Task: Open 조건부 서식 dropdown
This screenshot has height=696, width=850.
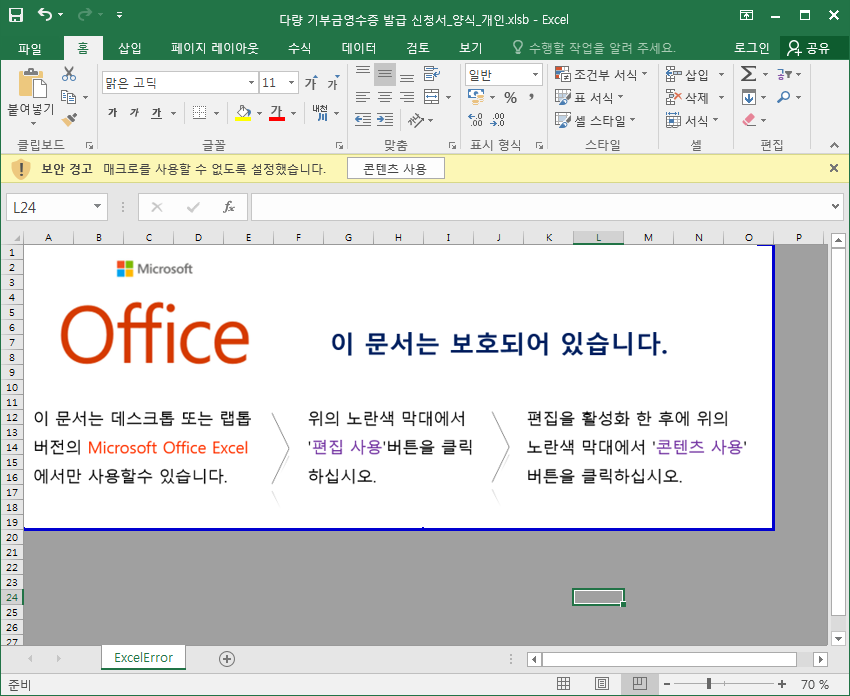Action: pyautogui.click(x=601, y=74)
